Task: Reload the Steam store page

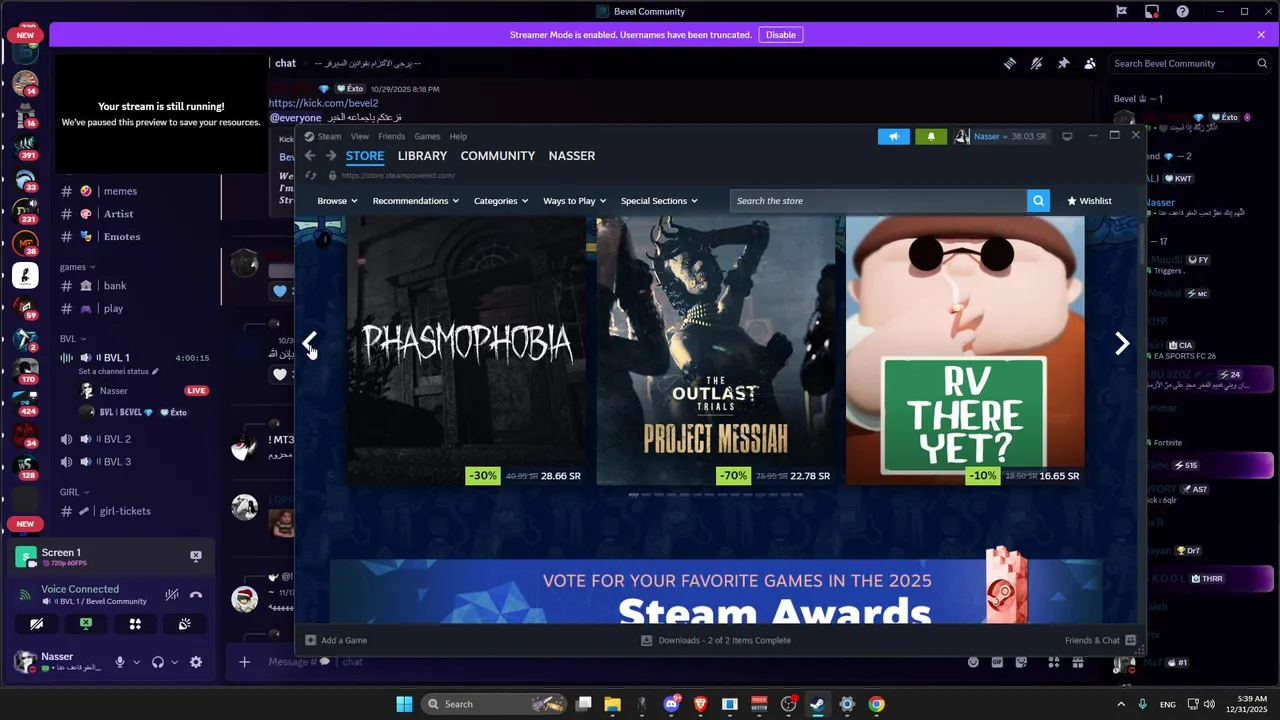Action: pos(311,175)
